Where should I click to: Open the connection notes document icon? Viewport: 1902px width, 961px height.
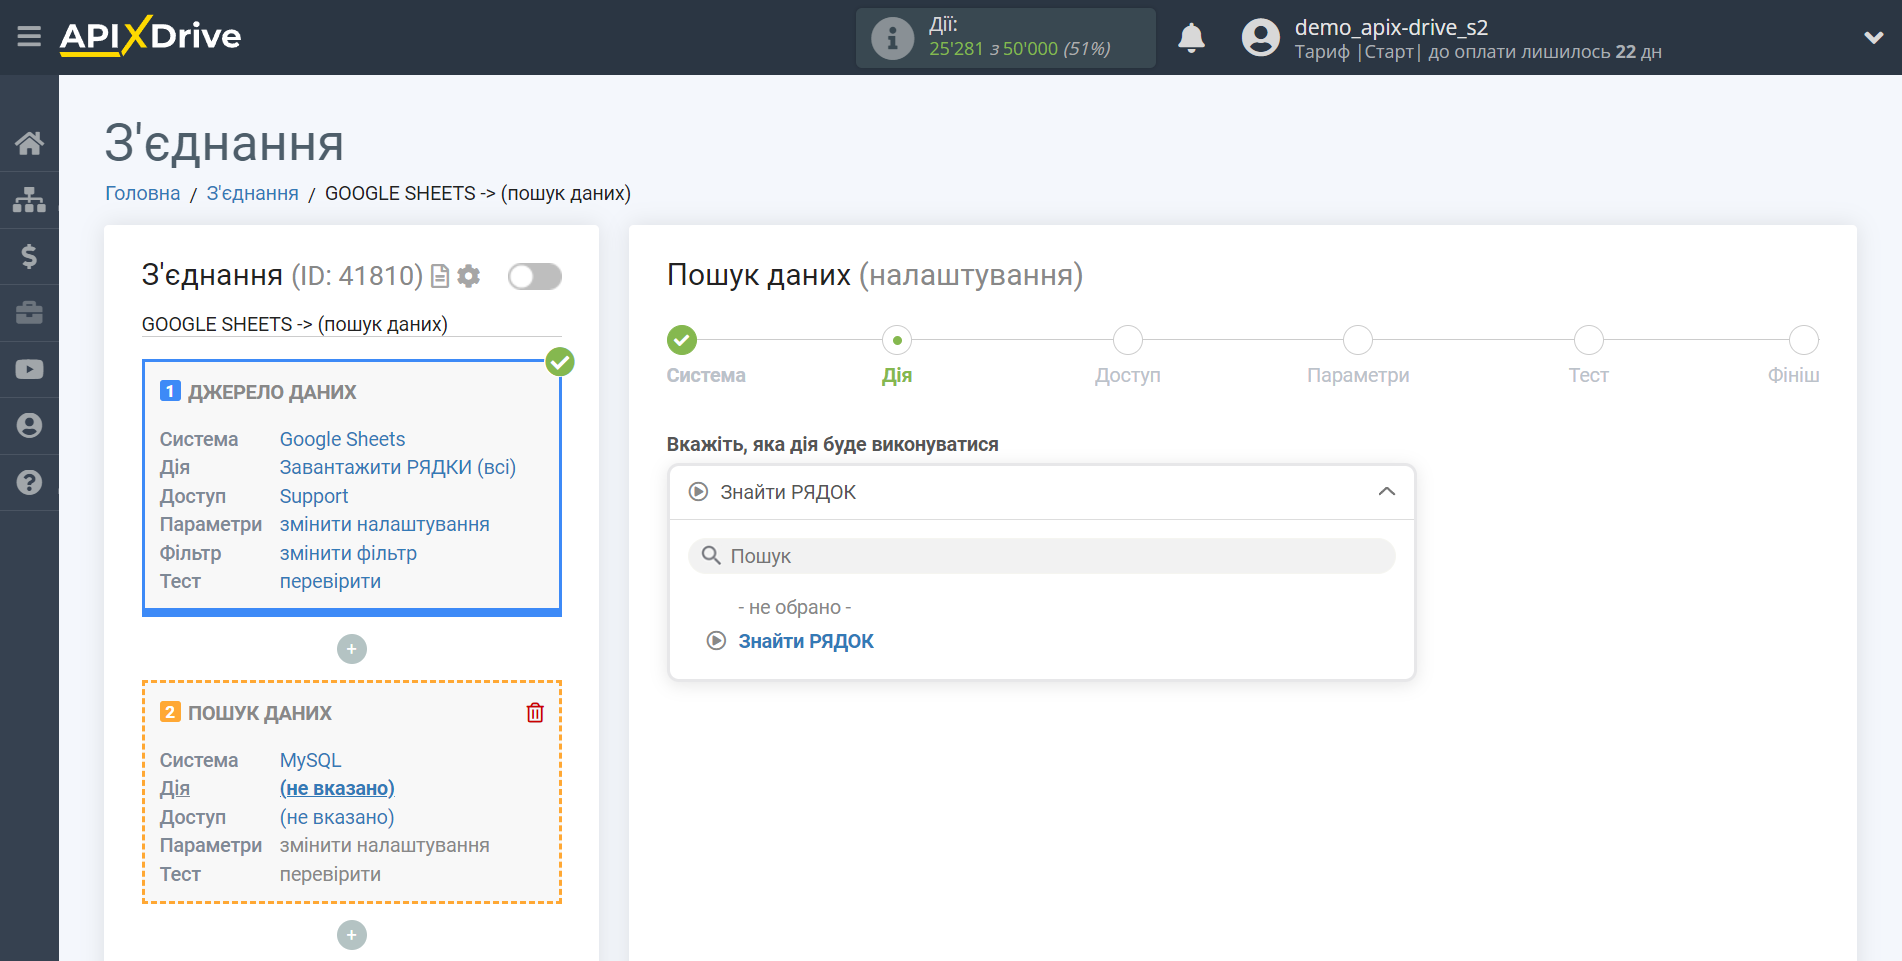point(439,276)
